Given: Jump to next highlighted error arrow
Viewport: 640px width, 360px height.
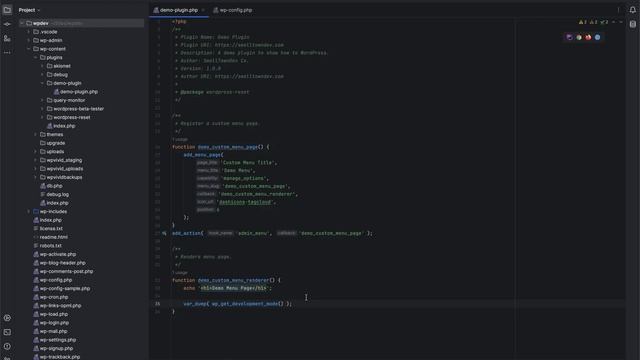Looking at the screenshot, I should (x=621, y=22).
